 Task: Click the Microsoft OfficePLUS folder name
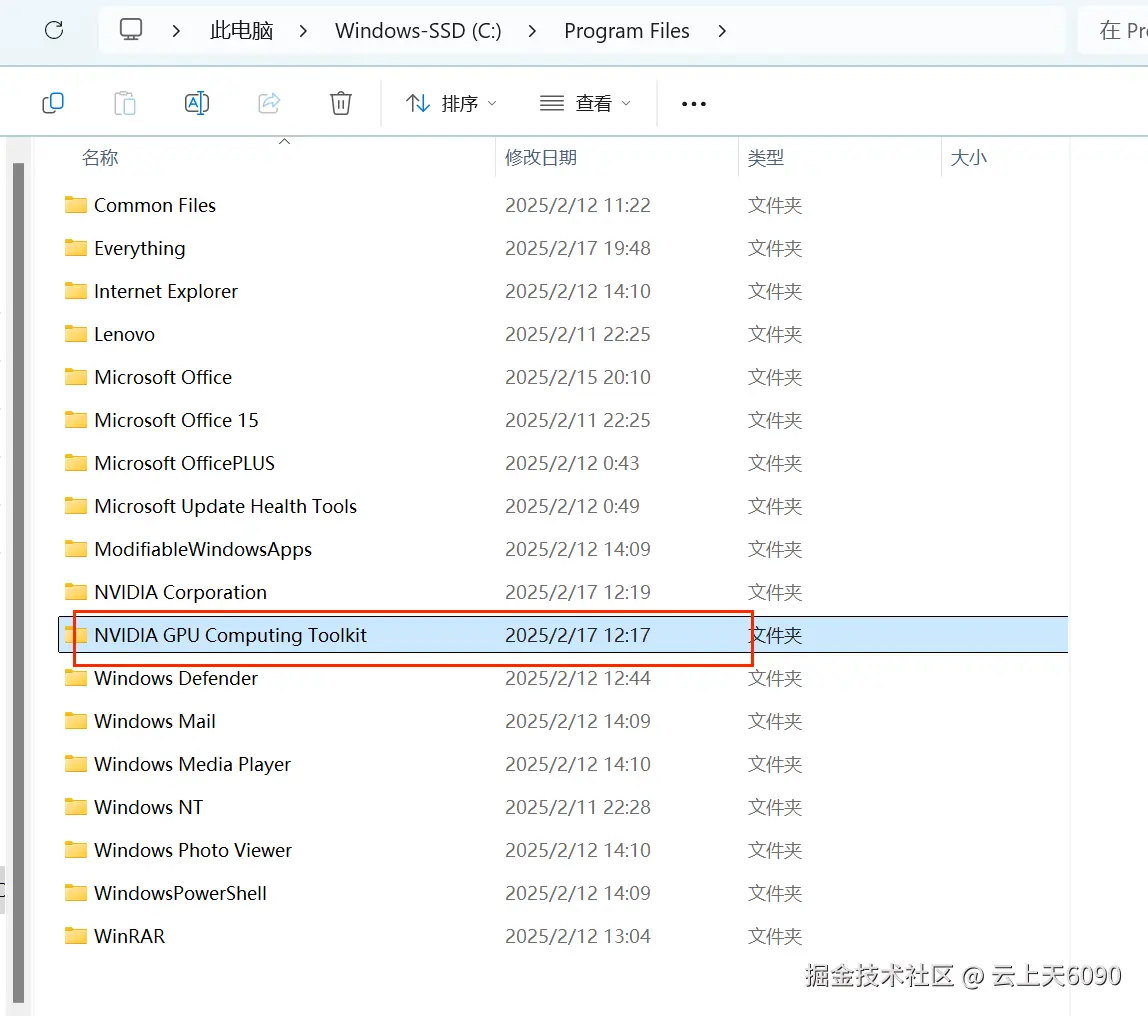point(184,463)
